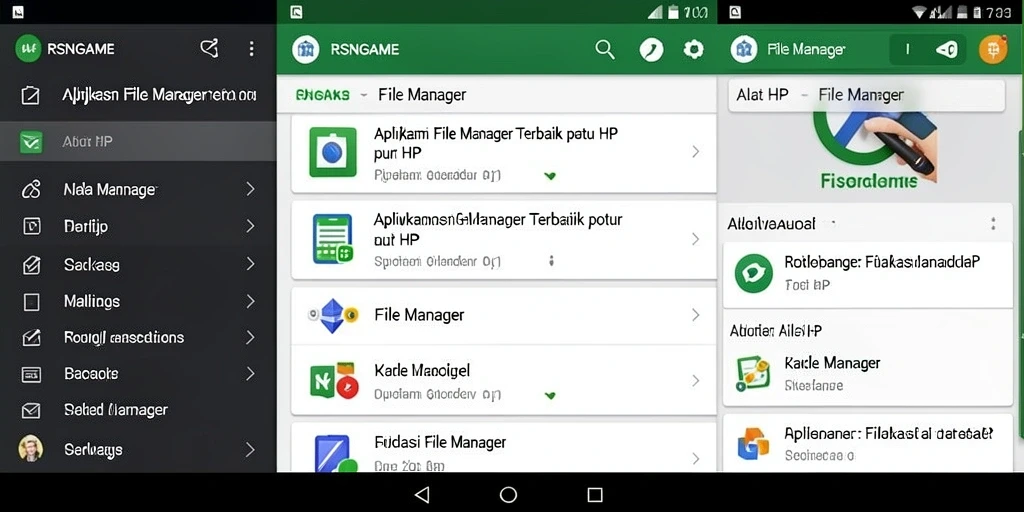This screenshot has width=1024, height=512.
Task: Tap the Android Home navigation button
Action: click(x=508, y=494)
